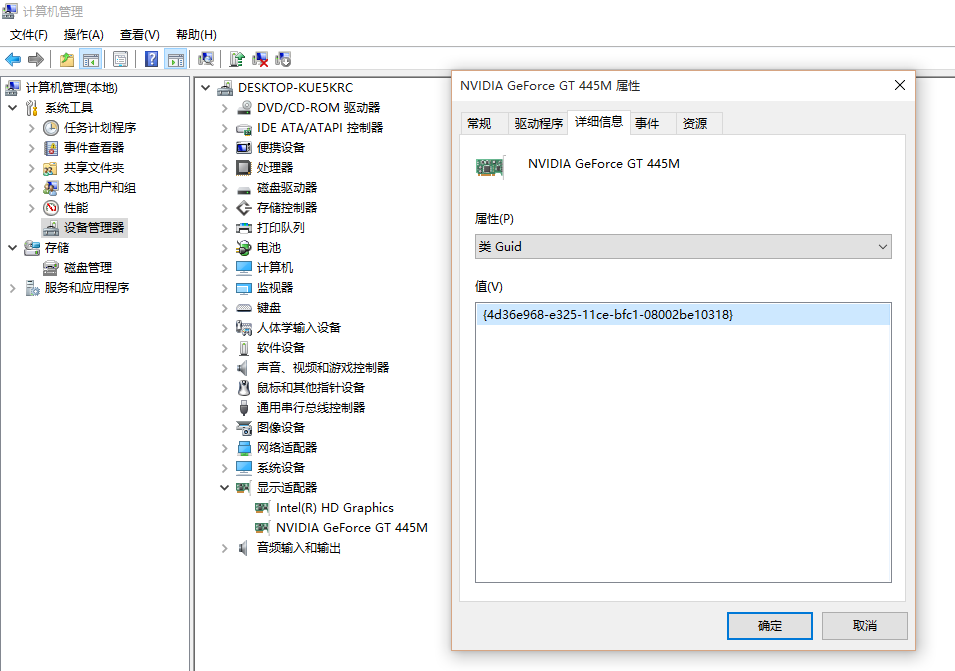955x671 pixels.
Task: Open 帮助(H) menu
Action: click(196, 35)
